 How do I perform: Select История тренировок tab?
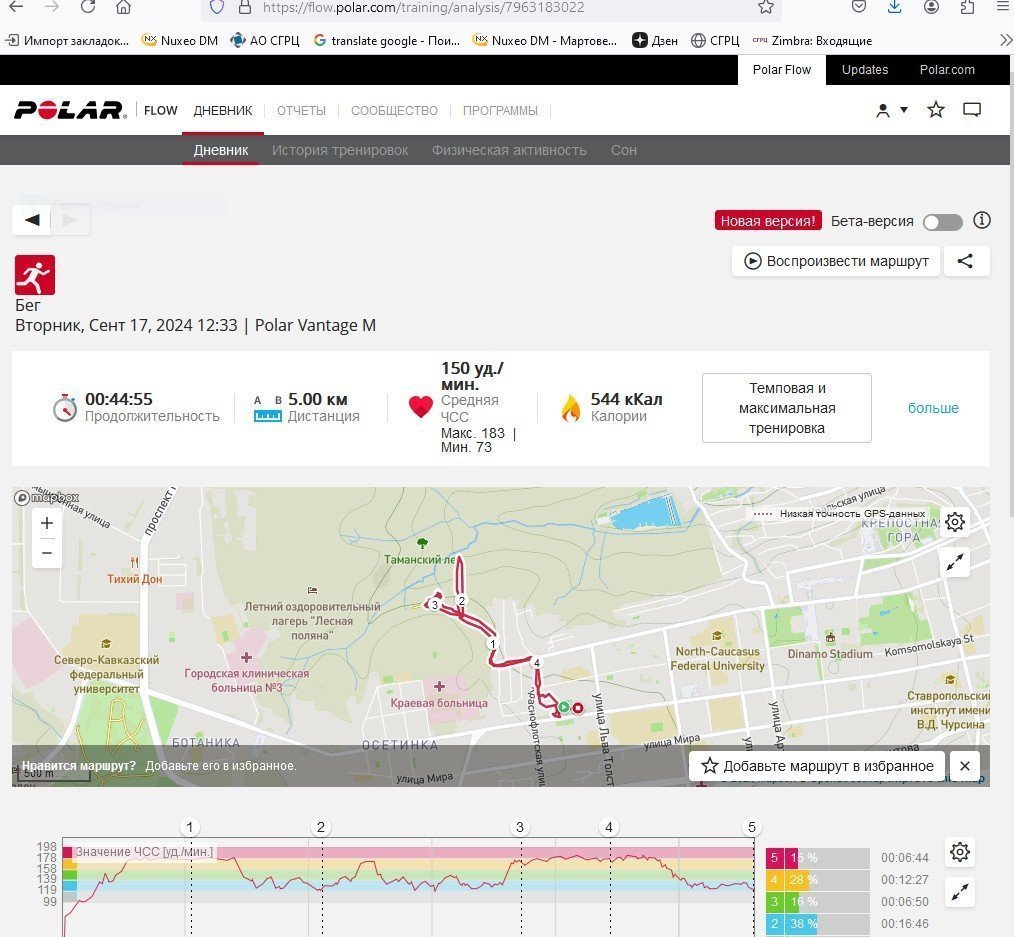pos(340,150)
